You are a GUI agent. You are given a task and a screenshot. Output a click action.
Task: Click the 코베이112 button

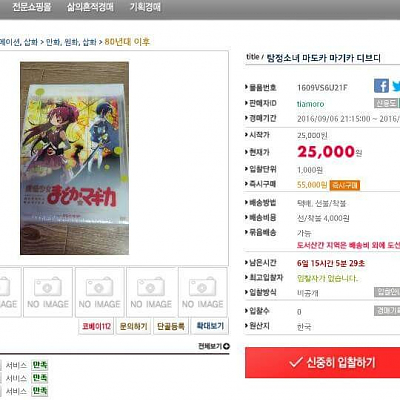[96, 326]
